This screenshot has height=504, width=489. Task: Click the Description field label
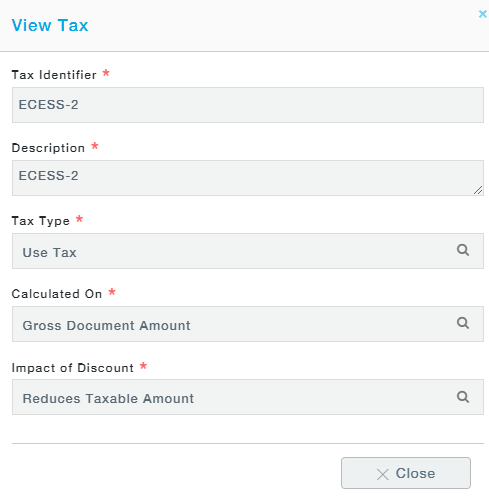[48, 148]
